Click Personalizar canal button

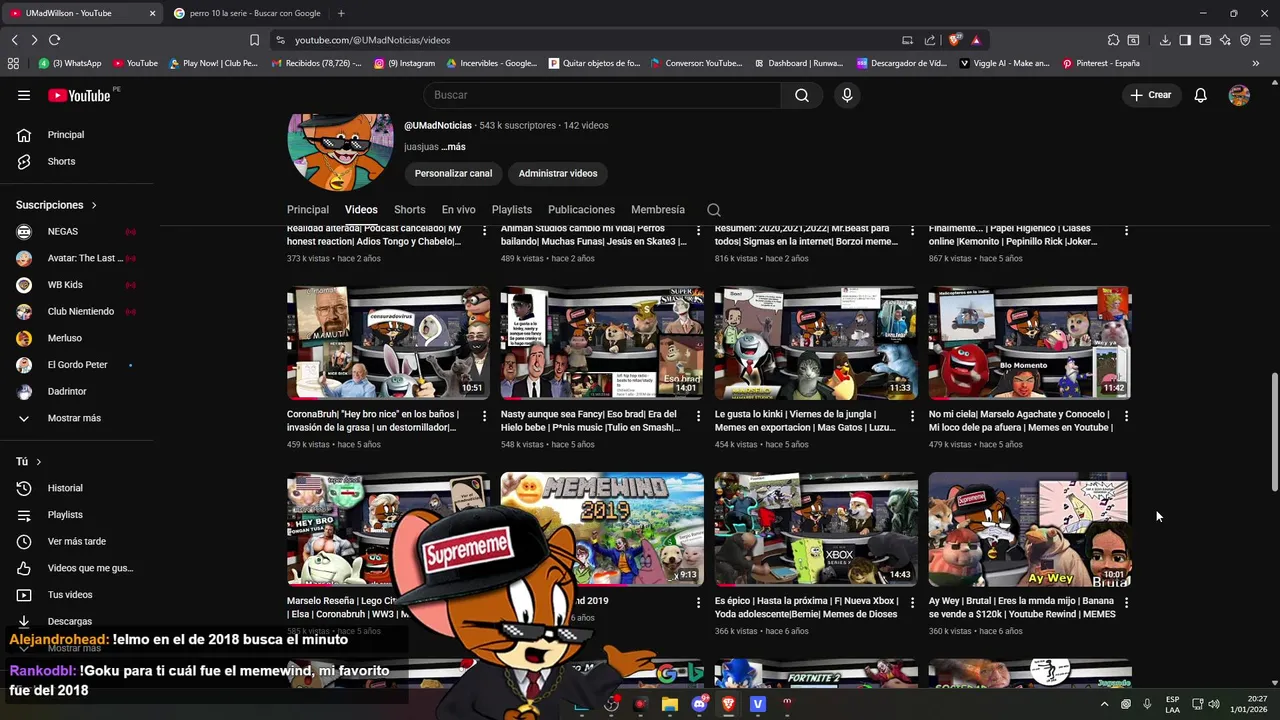(454, 174)
